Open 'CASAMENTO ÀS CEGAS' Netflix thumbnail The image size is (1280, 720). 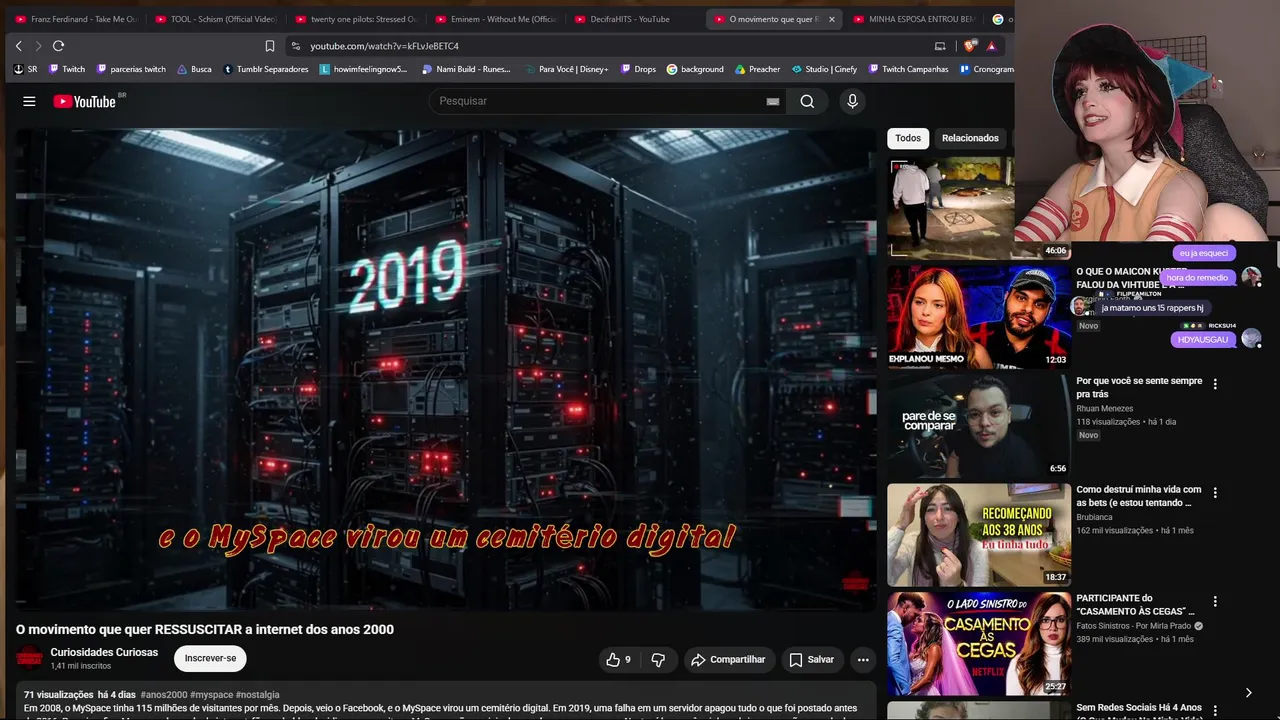tap(979, 643)
